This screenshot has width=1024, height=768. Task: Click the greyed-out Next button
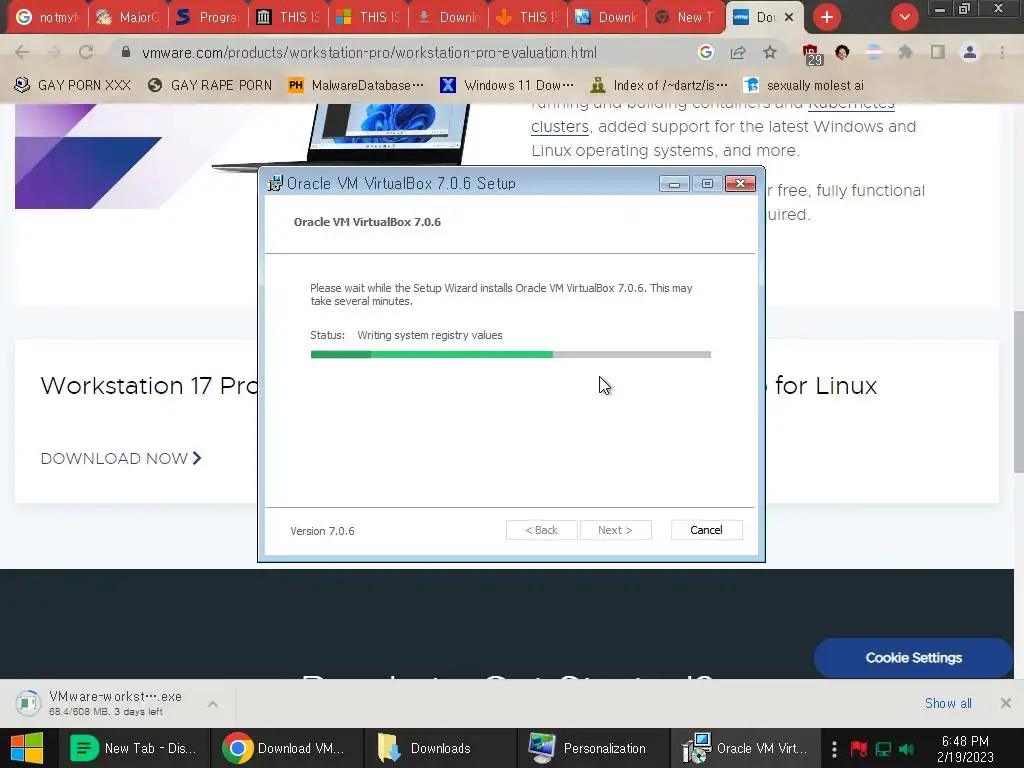coord(615,530)
